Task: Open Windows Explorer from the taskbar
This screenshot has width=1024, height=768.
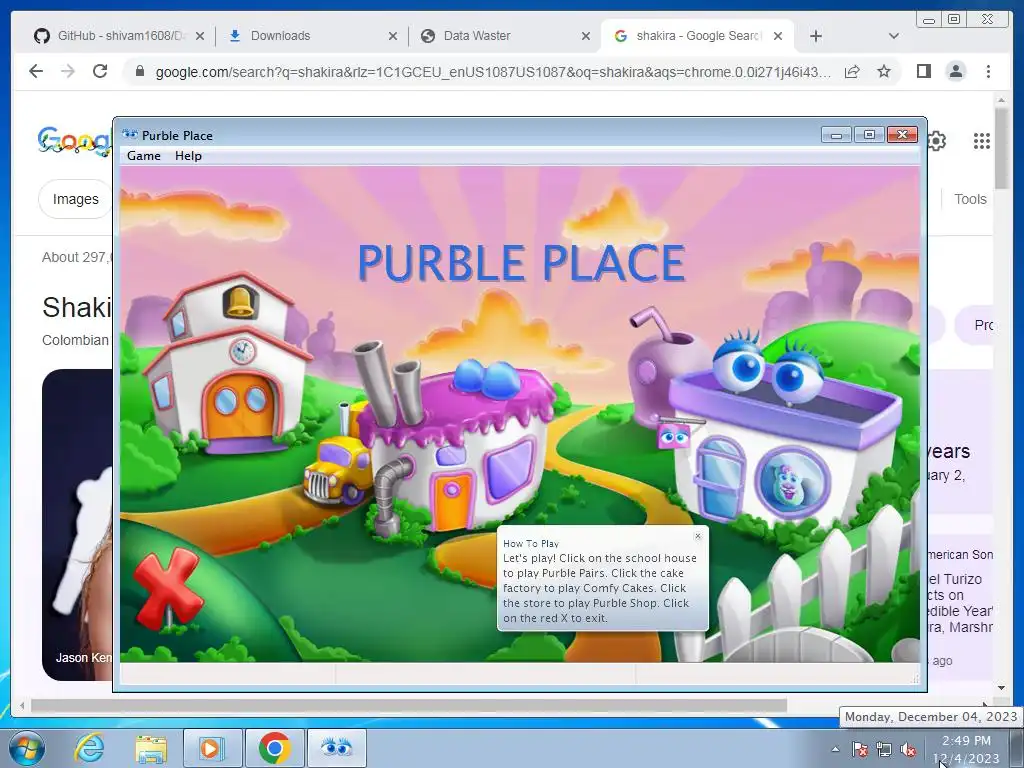Action: (151, 748)
